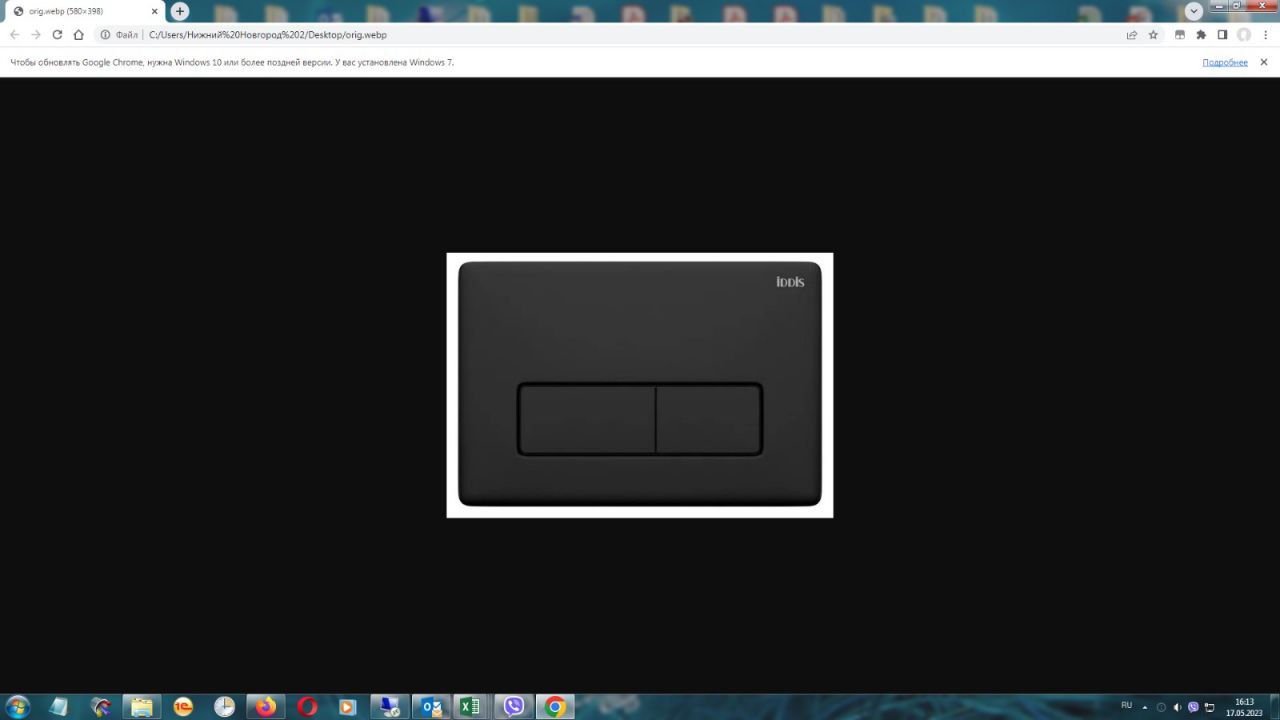Click the address bar file path
Viewport: 1280px width, 720px height.
click(268, 35)
